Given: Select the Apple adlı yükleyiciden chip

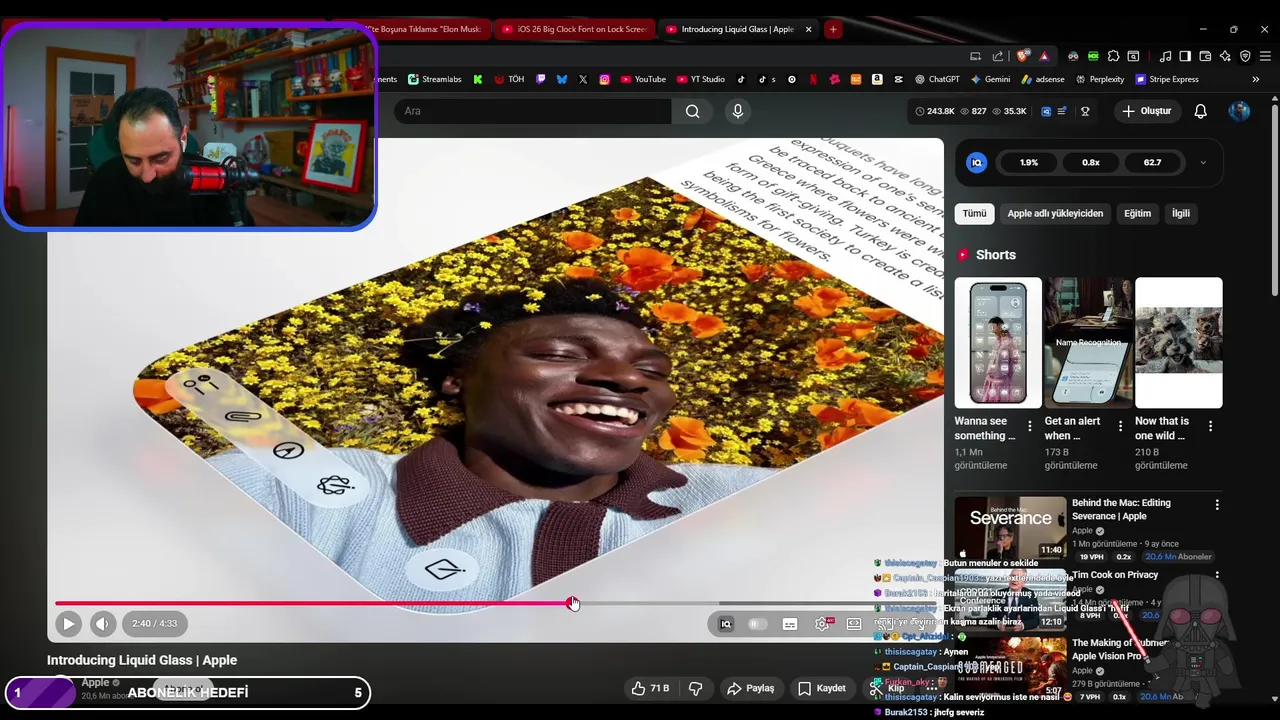Looking at the screenshot, I should click(1055, 213).
